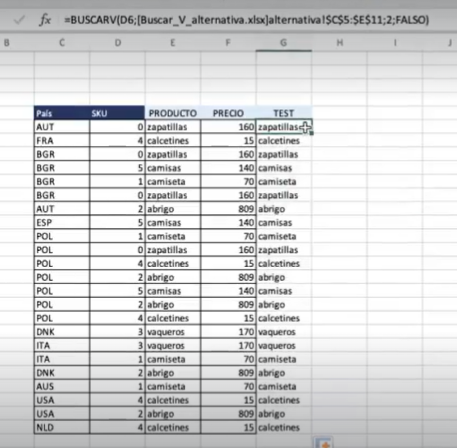Select the PRECIO cell in the NLD row

228,427
